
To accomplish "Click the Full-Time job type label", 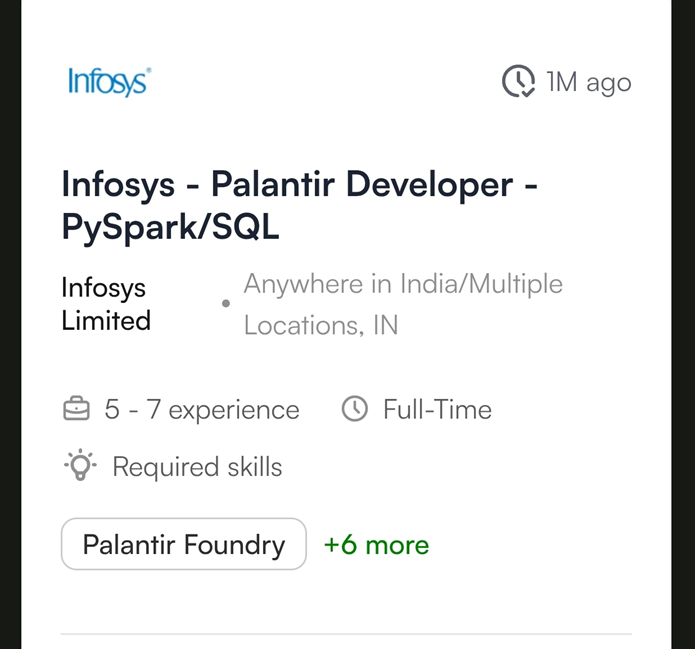I will click(437, 410).
